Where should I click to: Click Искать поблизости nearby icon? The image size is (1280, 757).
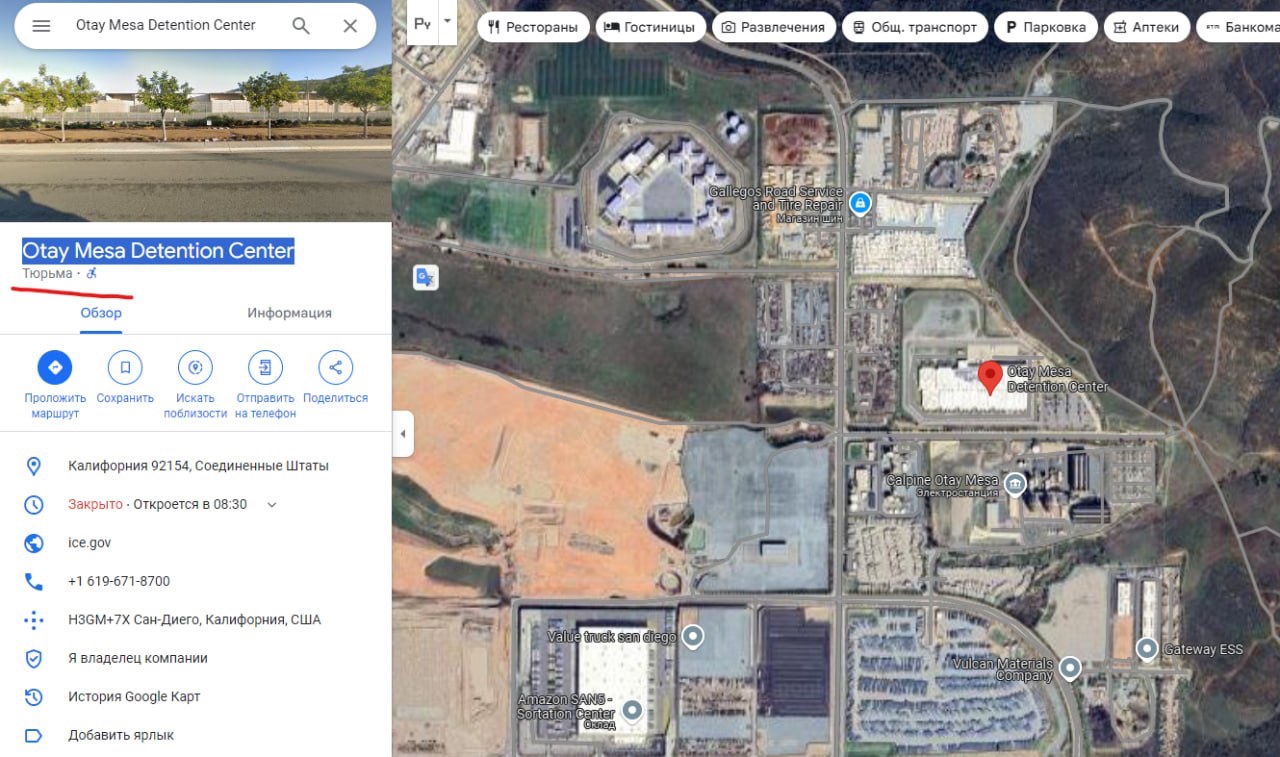(195, 367)
